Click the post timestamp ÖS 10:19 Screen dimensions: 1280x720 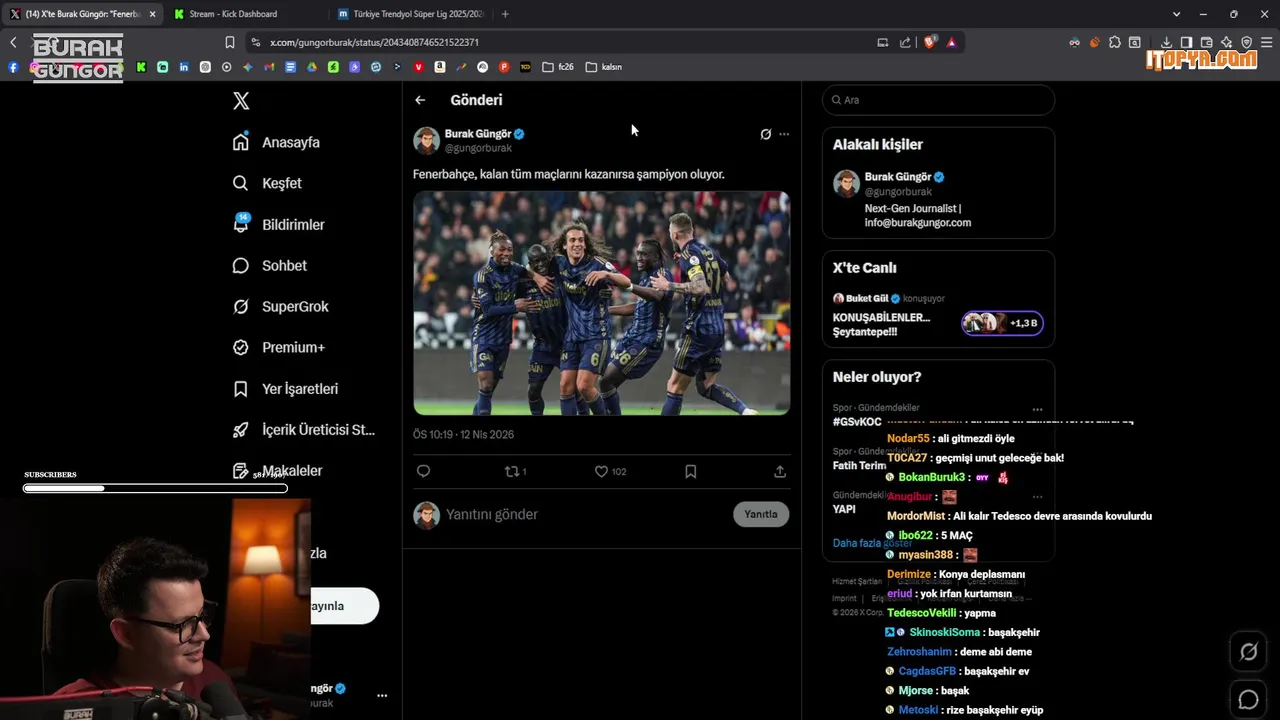[463, 434]
